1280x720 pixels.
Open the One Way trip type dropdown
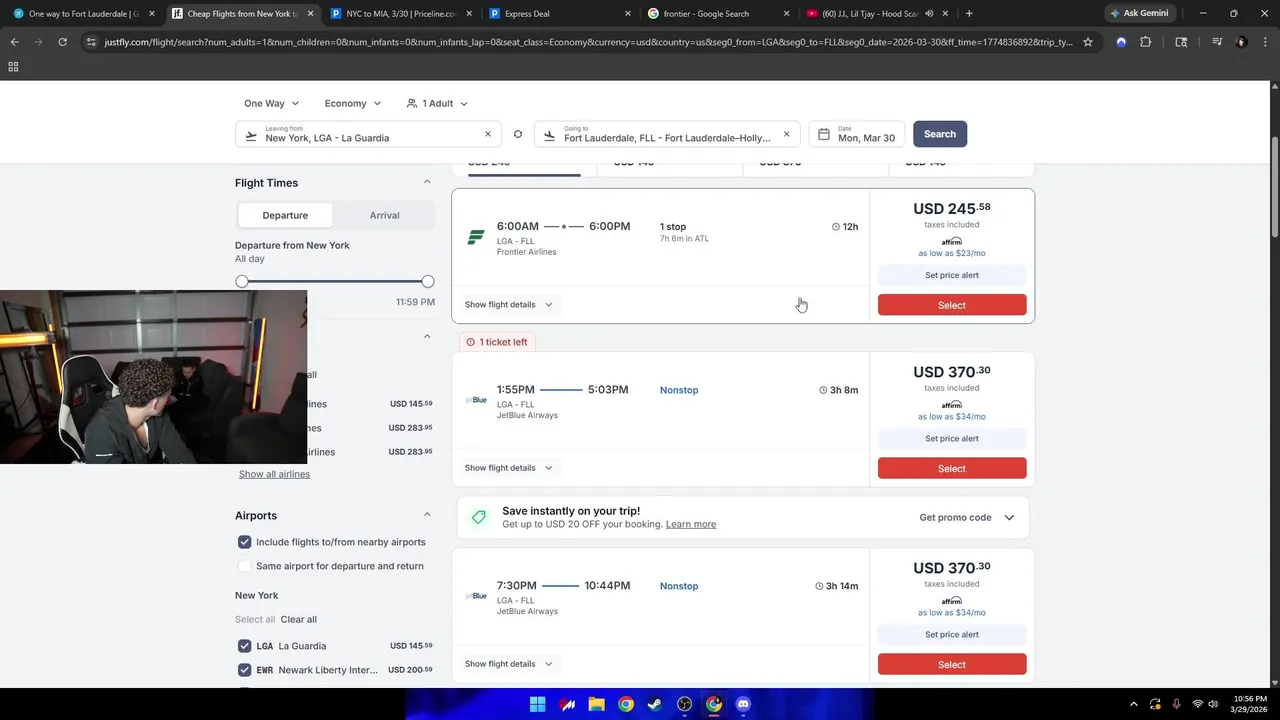pyautogui.click(x=272, y=103)
